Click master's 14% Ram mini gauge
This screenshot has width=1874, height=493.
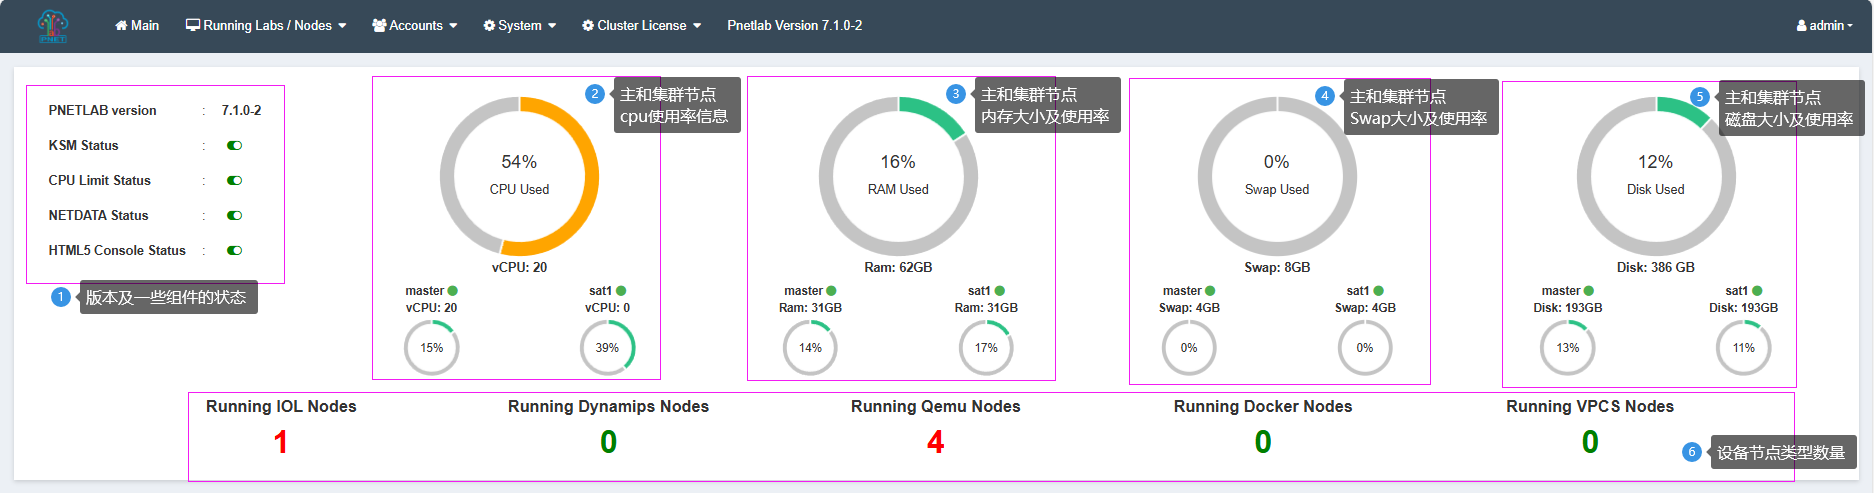pos(810,348)
